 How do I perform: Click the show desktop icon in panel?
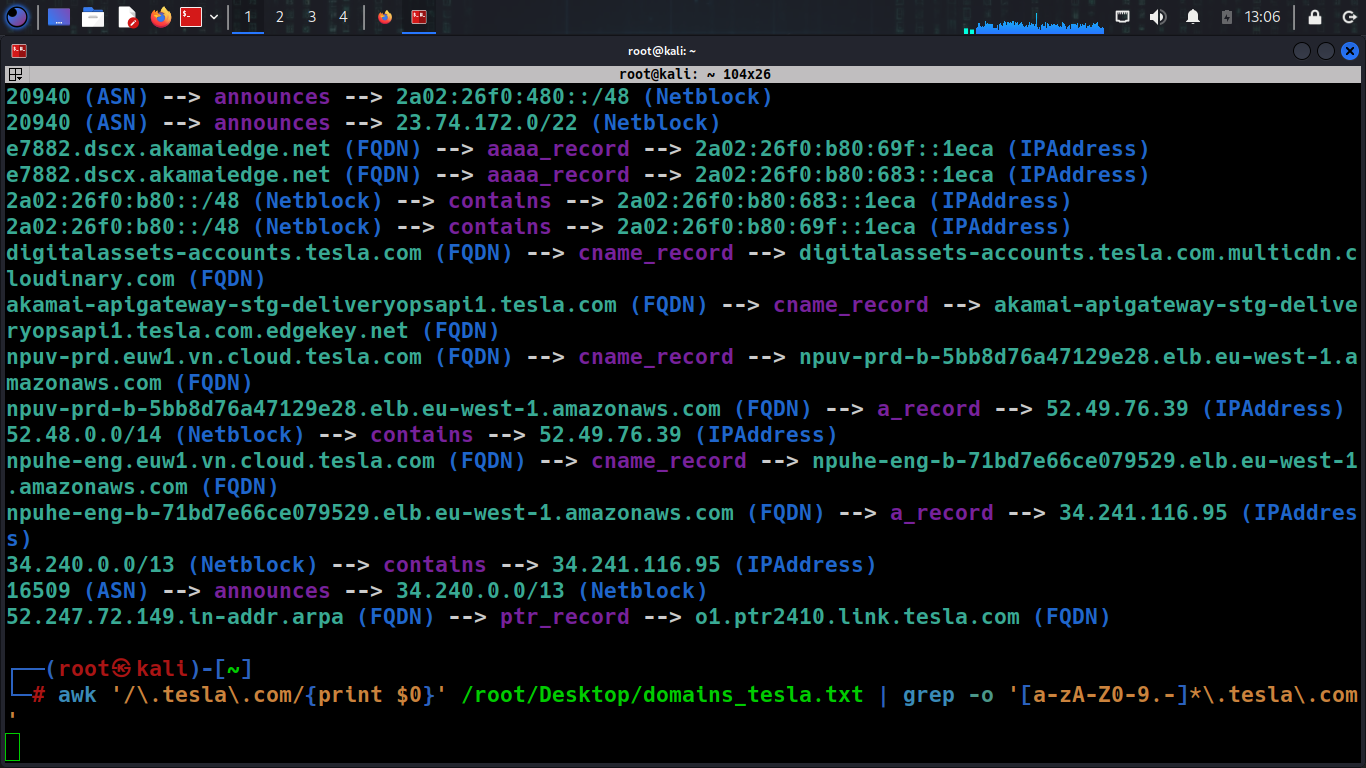coord(59,17)
